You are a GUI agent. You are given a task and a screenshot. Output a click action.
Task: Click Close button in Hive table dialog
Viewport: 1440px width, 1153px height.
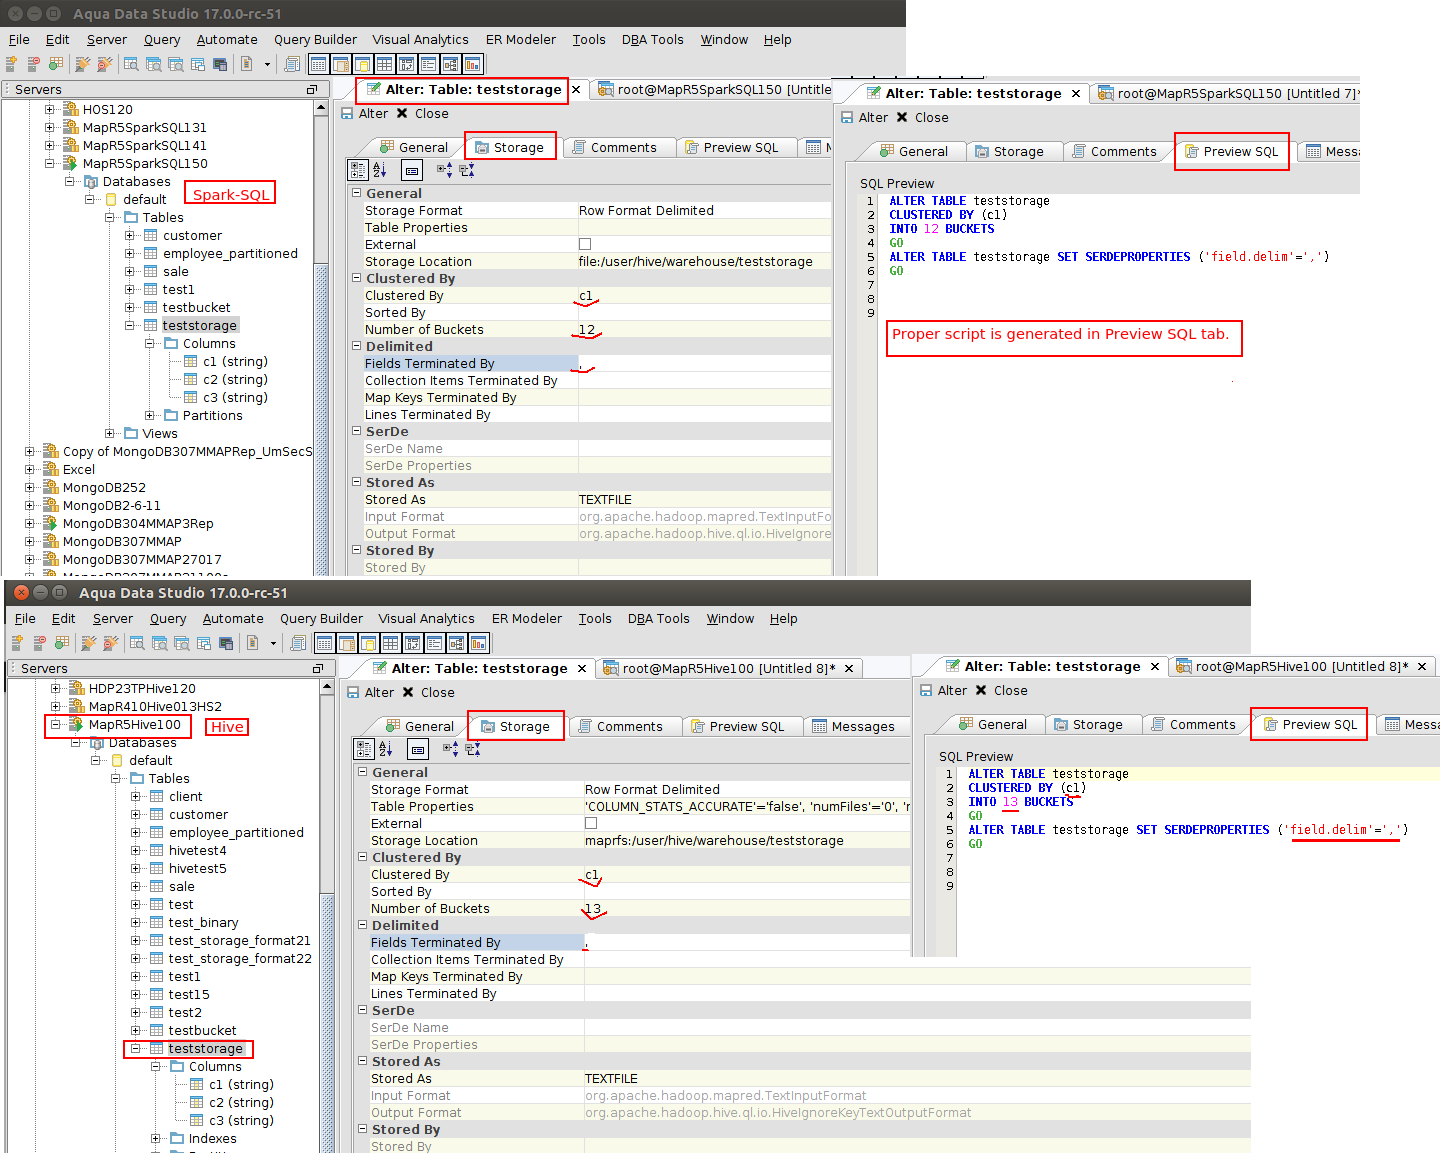click(428, 693)
